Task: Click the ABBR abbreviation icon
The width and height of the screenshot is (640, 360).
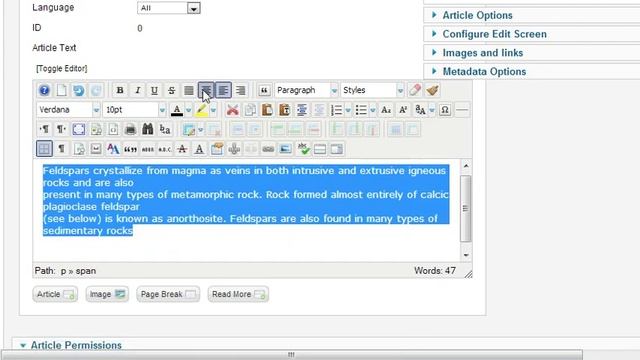Action: [148, 149]
